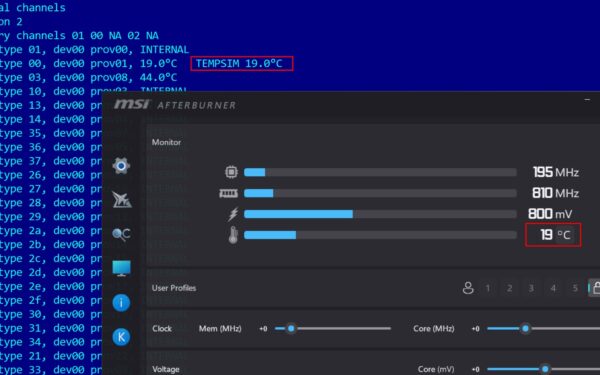Click the blue information icon
Viewport: 600px width, 375px height.
pyautogui.click(x=121, y=303)
